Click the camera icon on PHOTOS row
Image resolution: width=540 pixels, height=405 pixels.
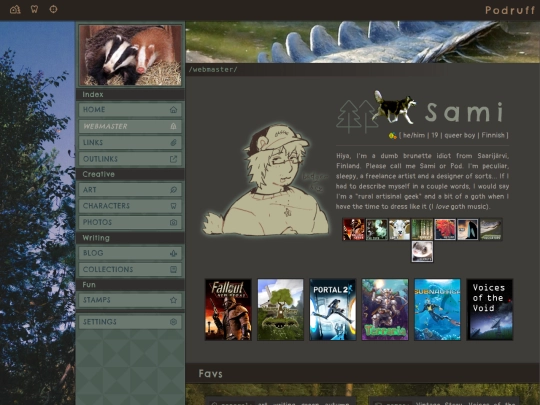coord(173,222)
